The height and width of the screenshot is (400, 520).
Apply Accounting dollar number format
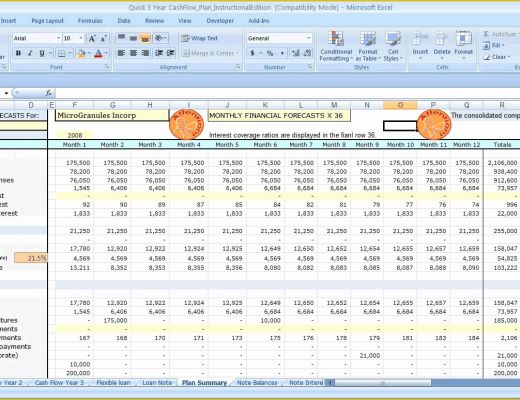click(252, 53)
